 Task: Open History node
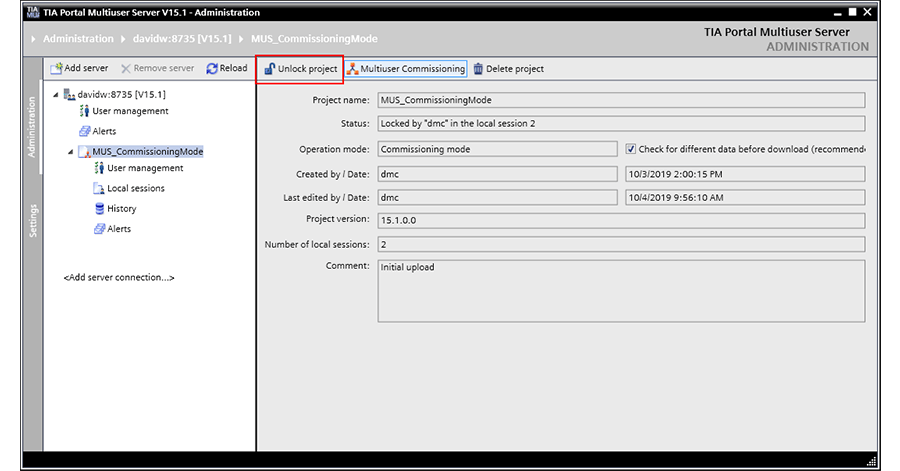click(122, 208)
